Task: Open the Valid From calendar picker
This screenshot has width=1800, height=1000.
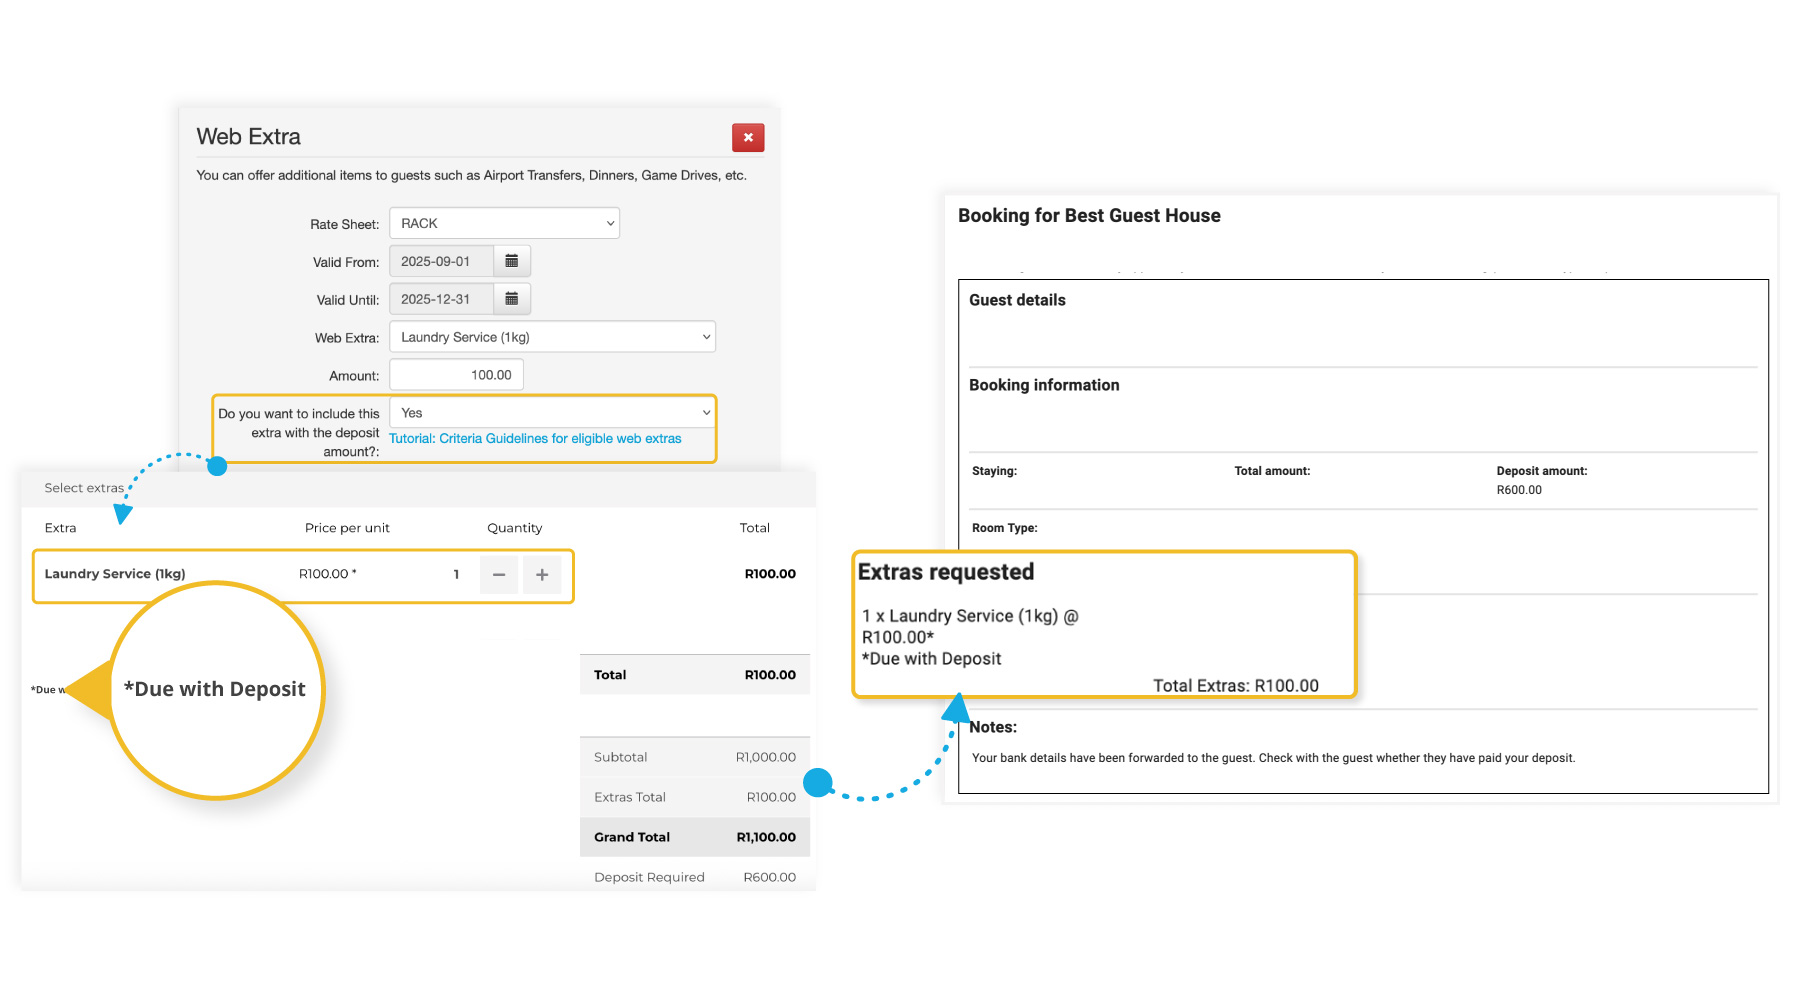Action: click(511, 261)
